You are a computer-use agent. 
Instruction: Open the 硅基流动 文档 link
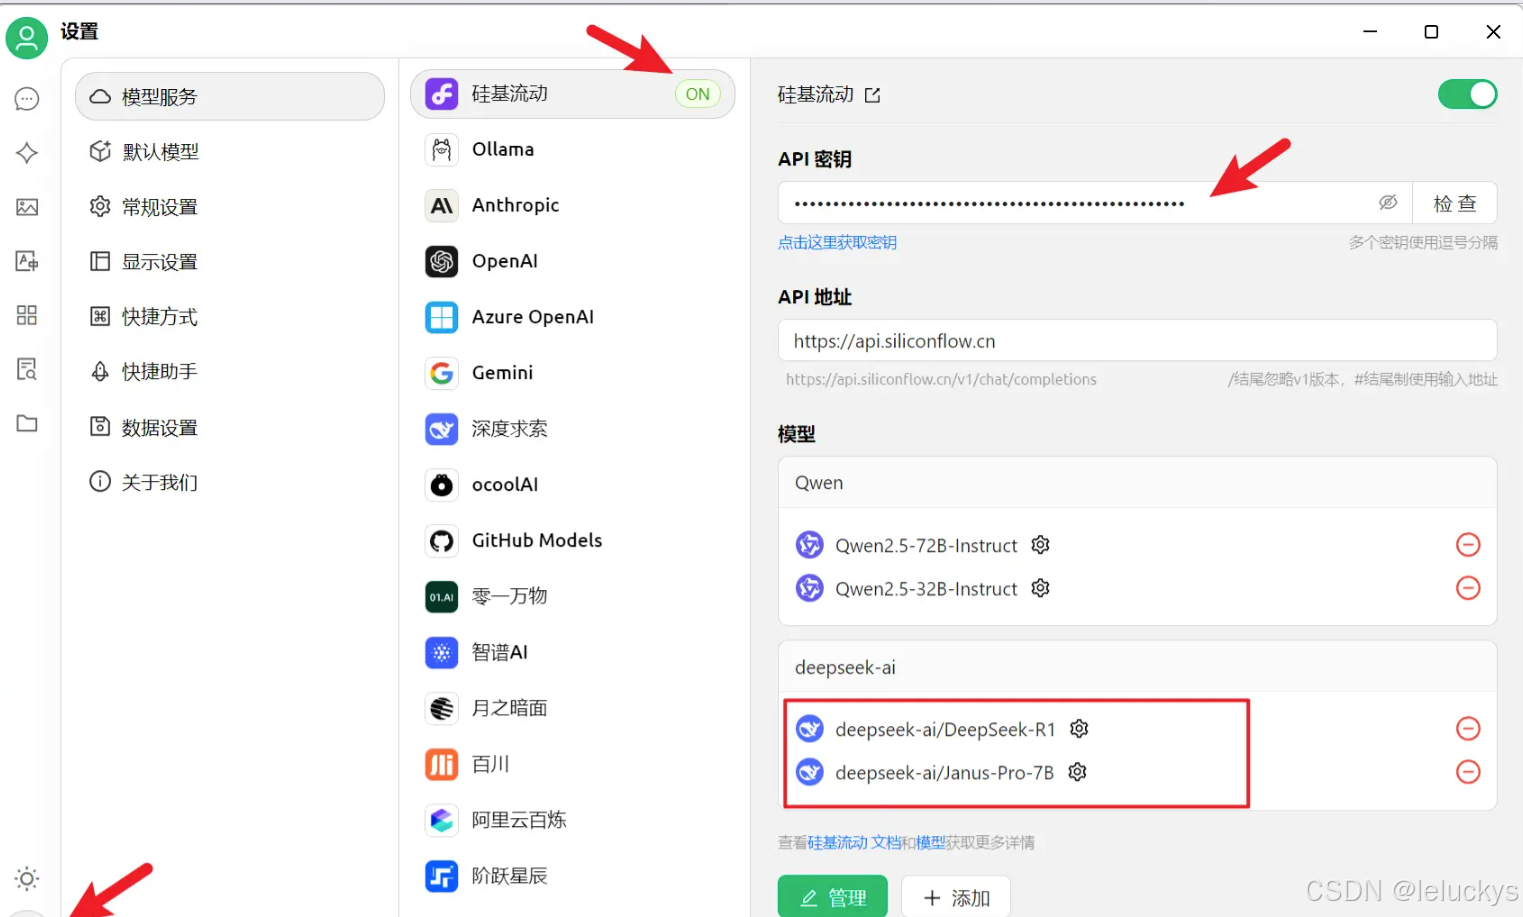pyautogui.click(x=854, y=843)
